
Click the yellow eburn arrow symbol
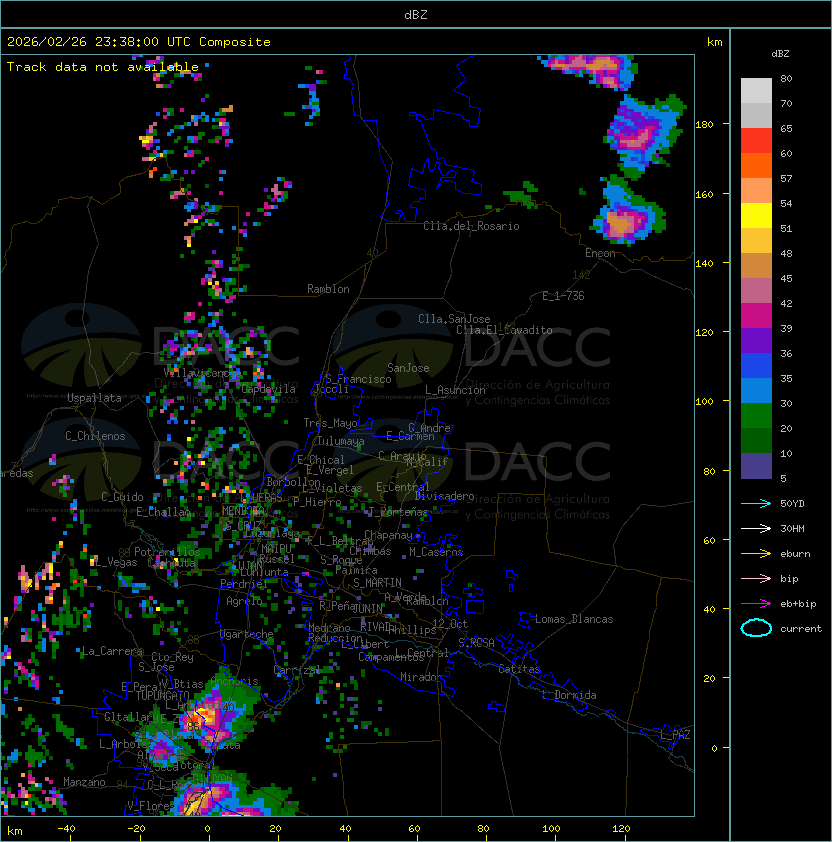click(756, 554)
